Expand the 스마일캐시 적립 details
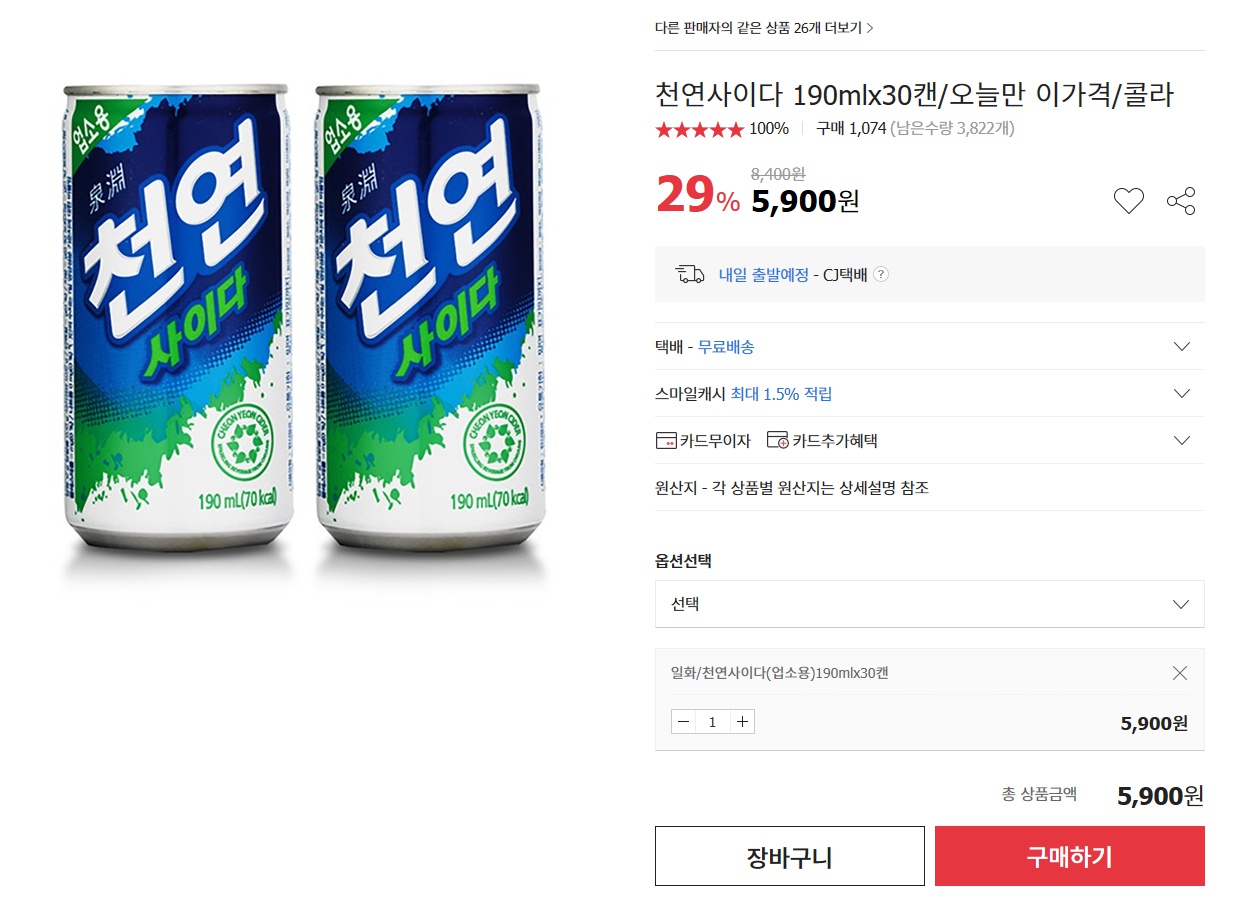The image size is (1257, 913). (1182, 394)
